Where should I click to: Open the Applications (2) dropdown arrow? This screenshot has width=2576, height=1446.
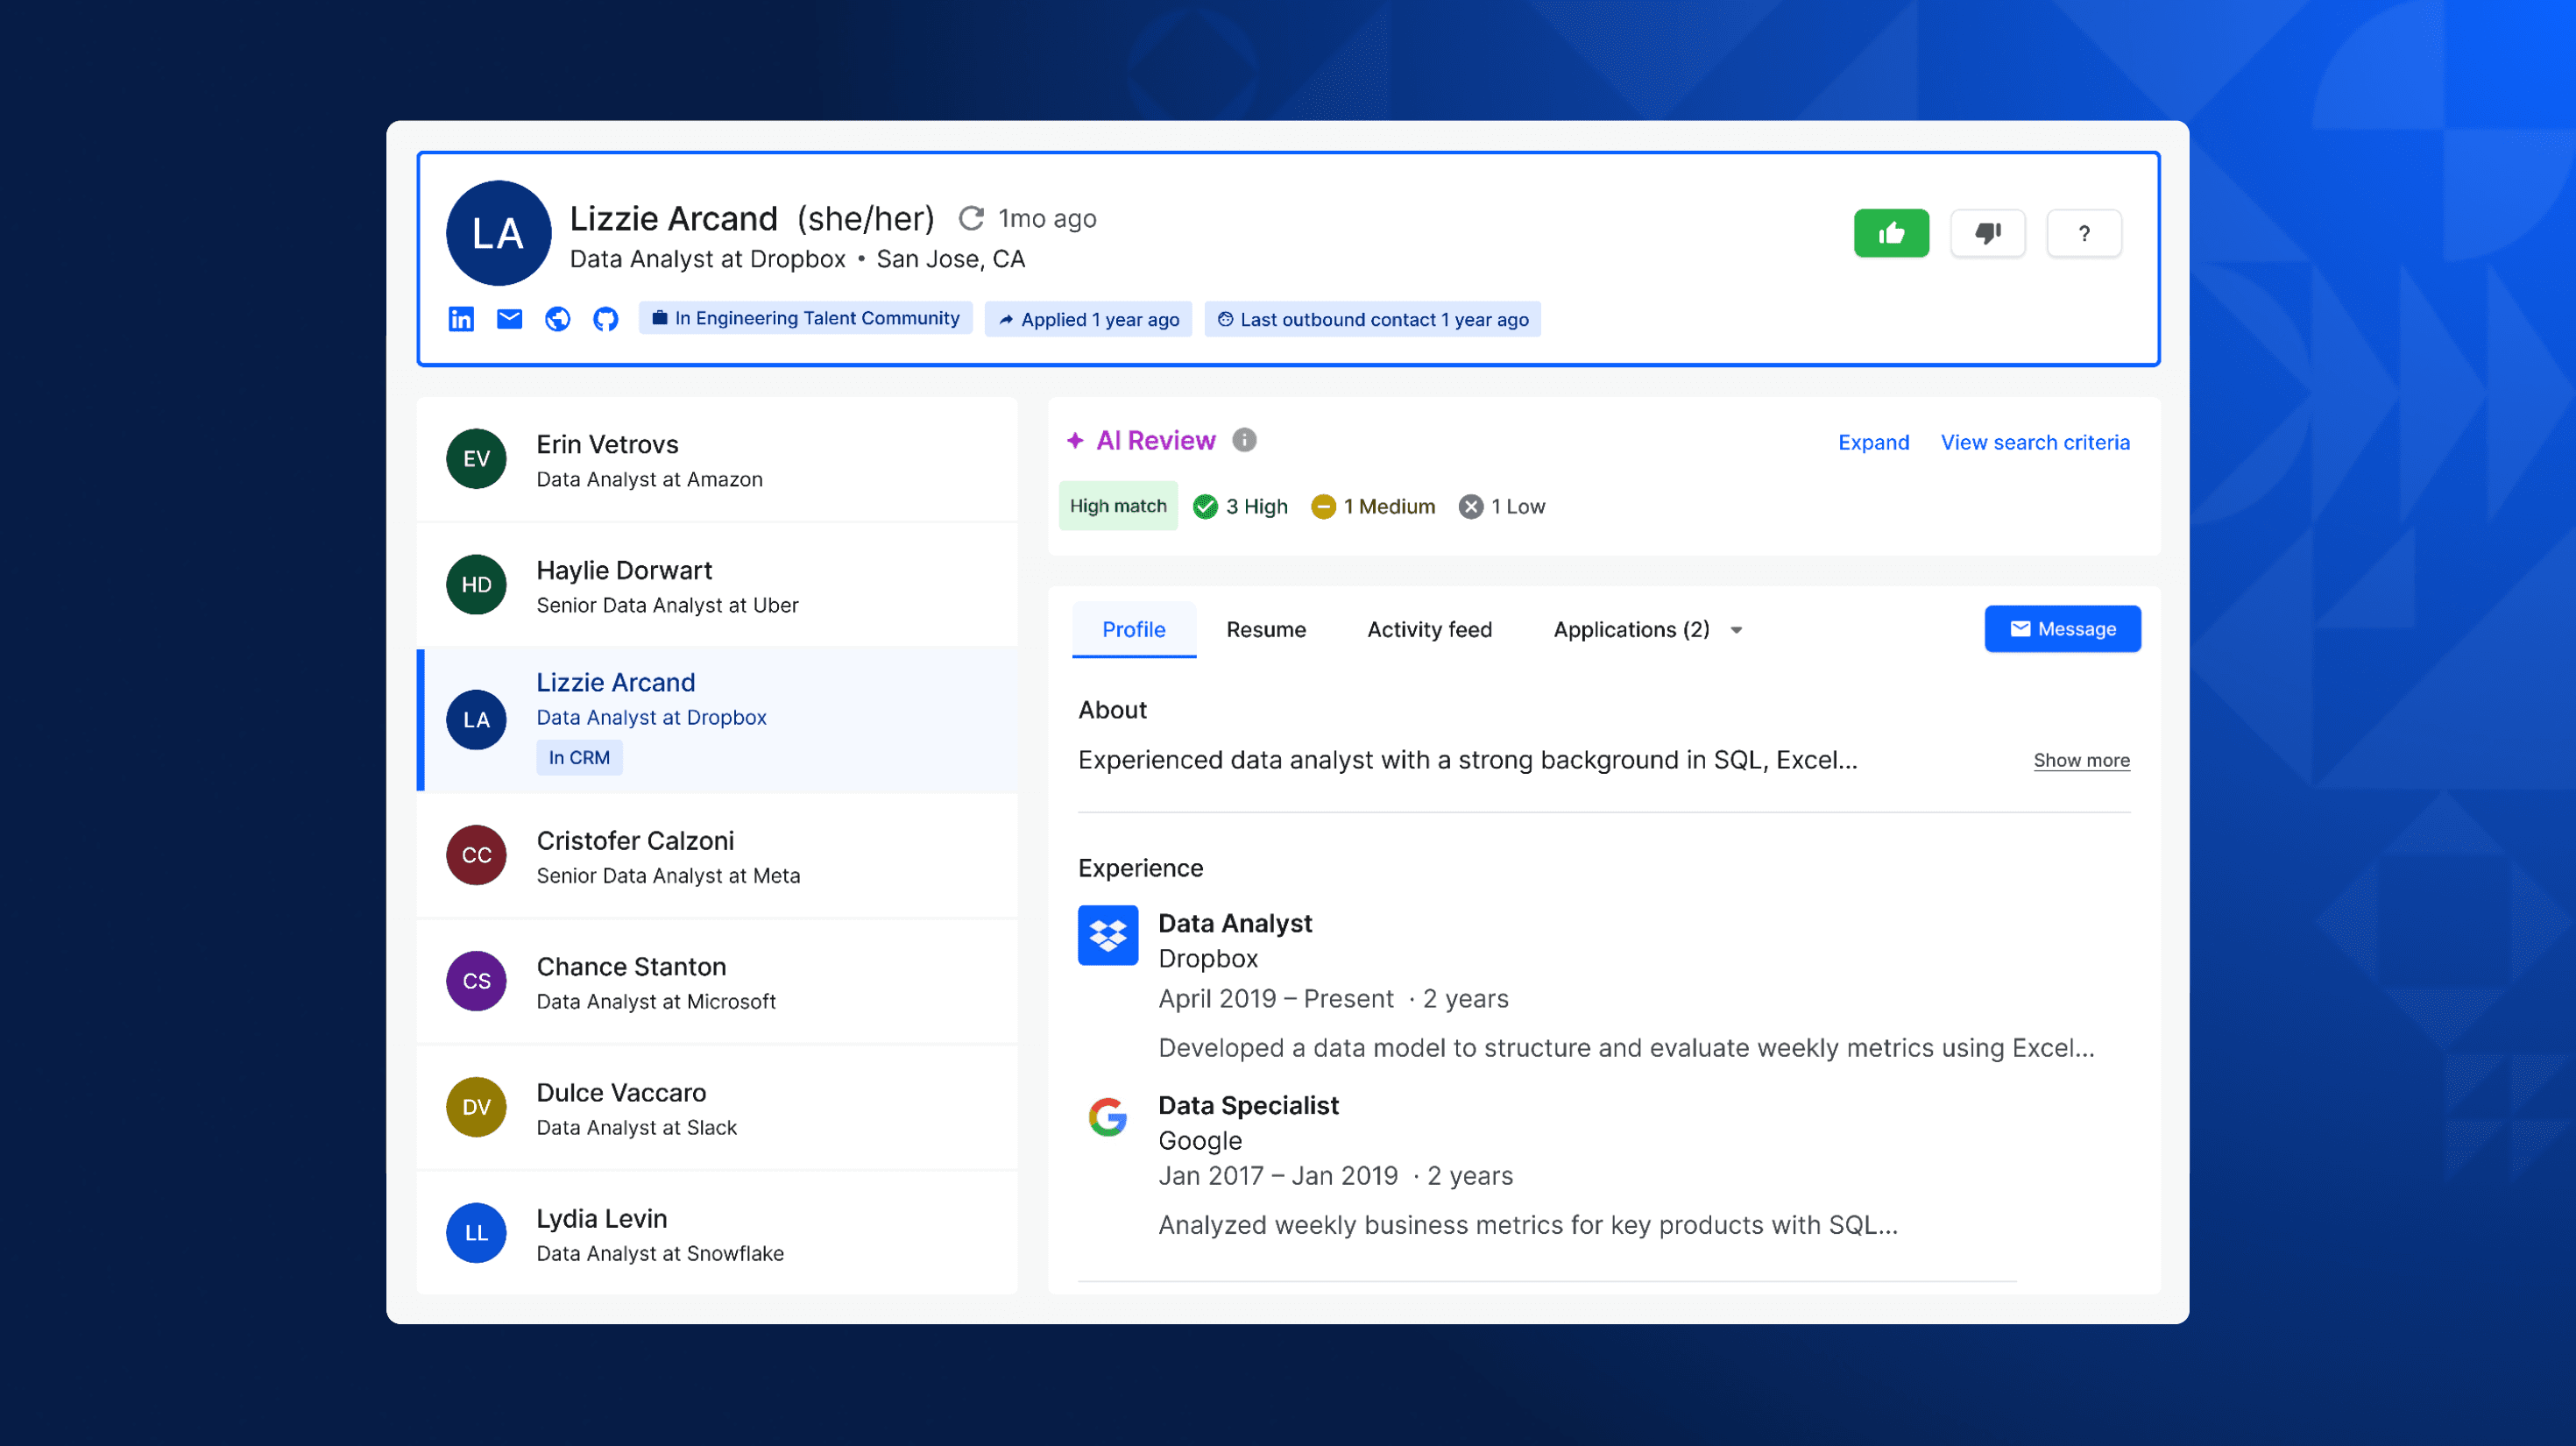(x=1737, y=630)
